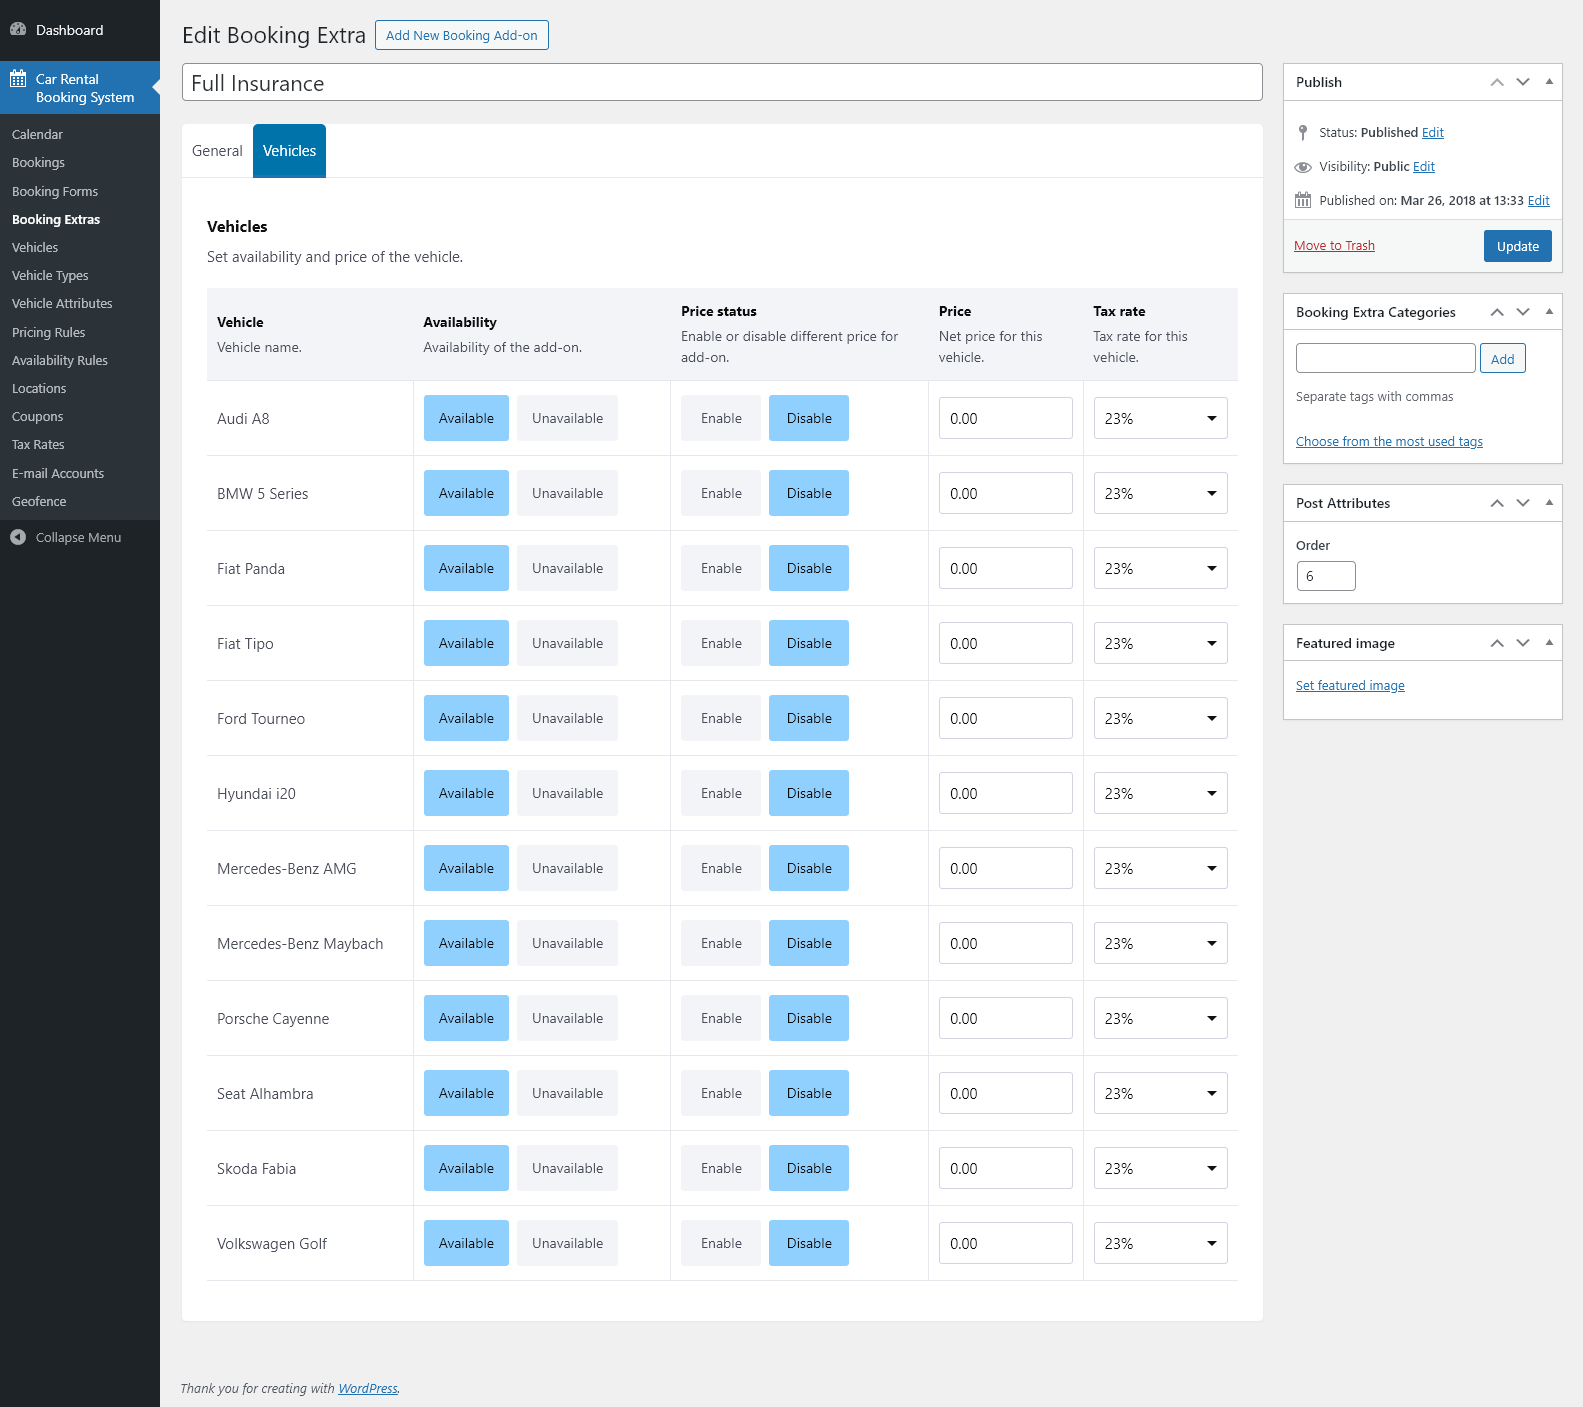Switch to the General tab
The image size is (1583, 1407).
217,151
